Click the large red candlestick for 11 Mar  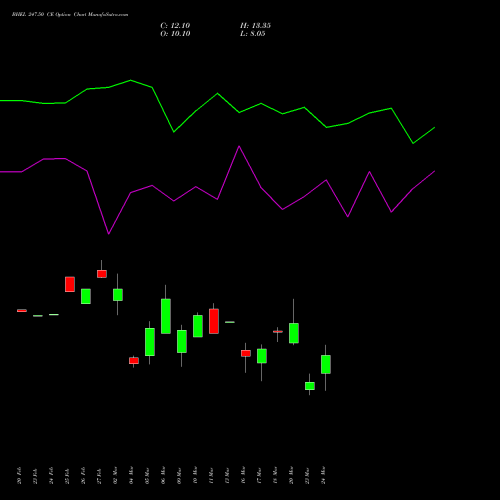click(214, 321)
